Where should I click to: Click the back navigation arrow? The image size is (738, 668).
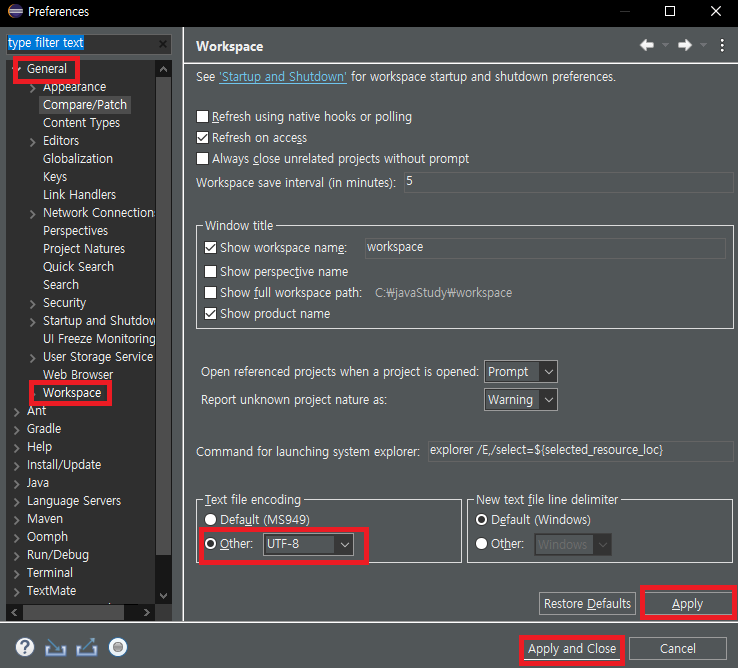[647, 45]
